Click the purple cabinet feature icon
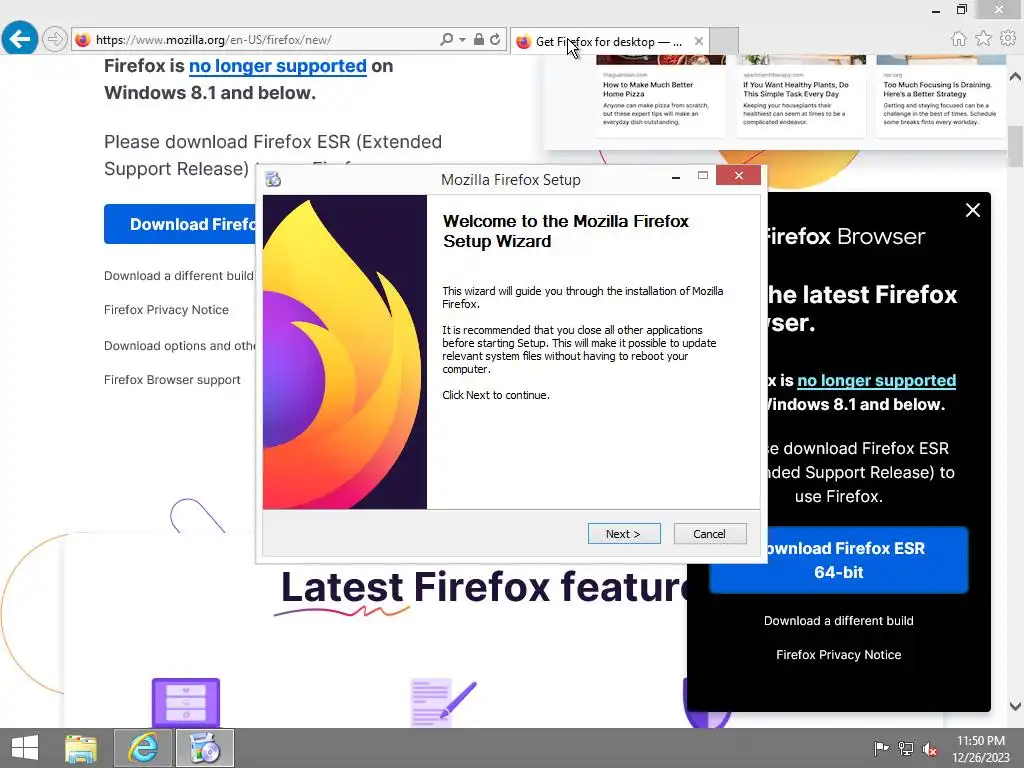The height and width of the screenshot is (768, 1024). pyautogui.click(x=186, y=702)
